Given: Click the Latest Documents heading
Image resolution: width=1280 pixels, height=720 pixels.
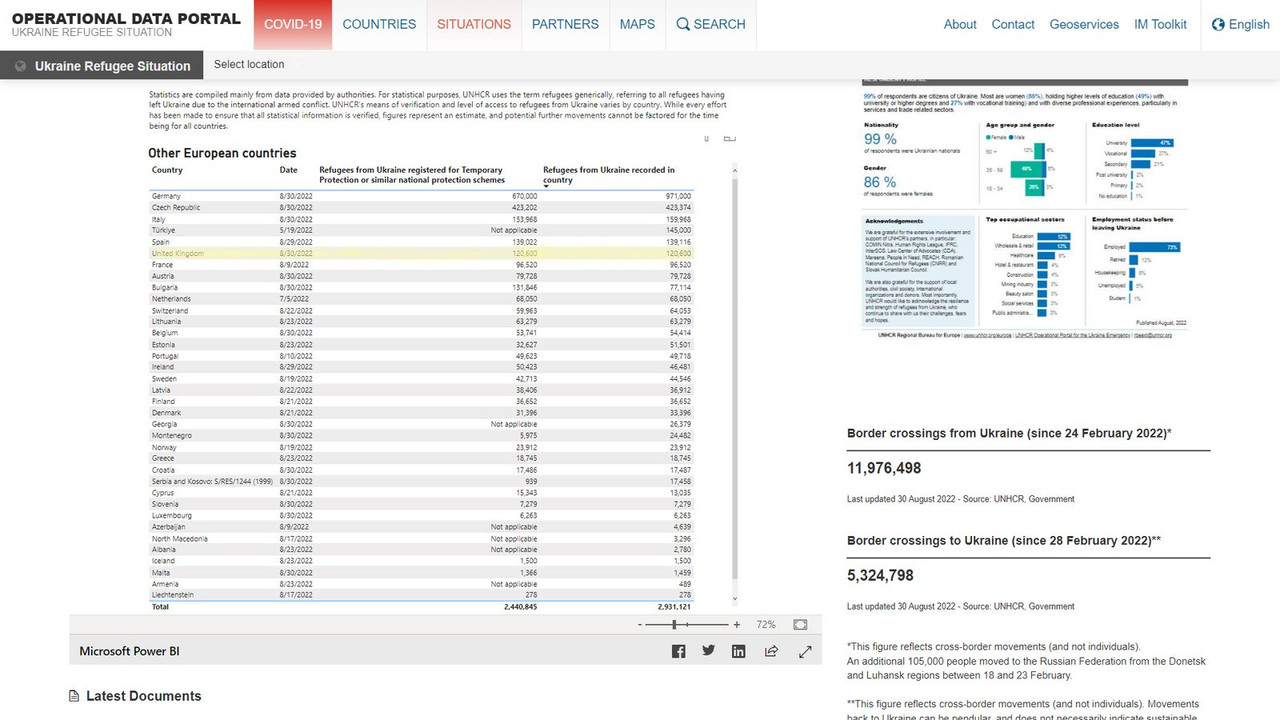Looking at the screenshot, I should pyautogui.click(x=143, y=696).
